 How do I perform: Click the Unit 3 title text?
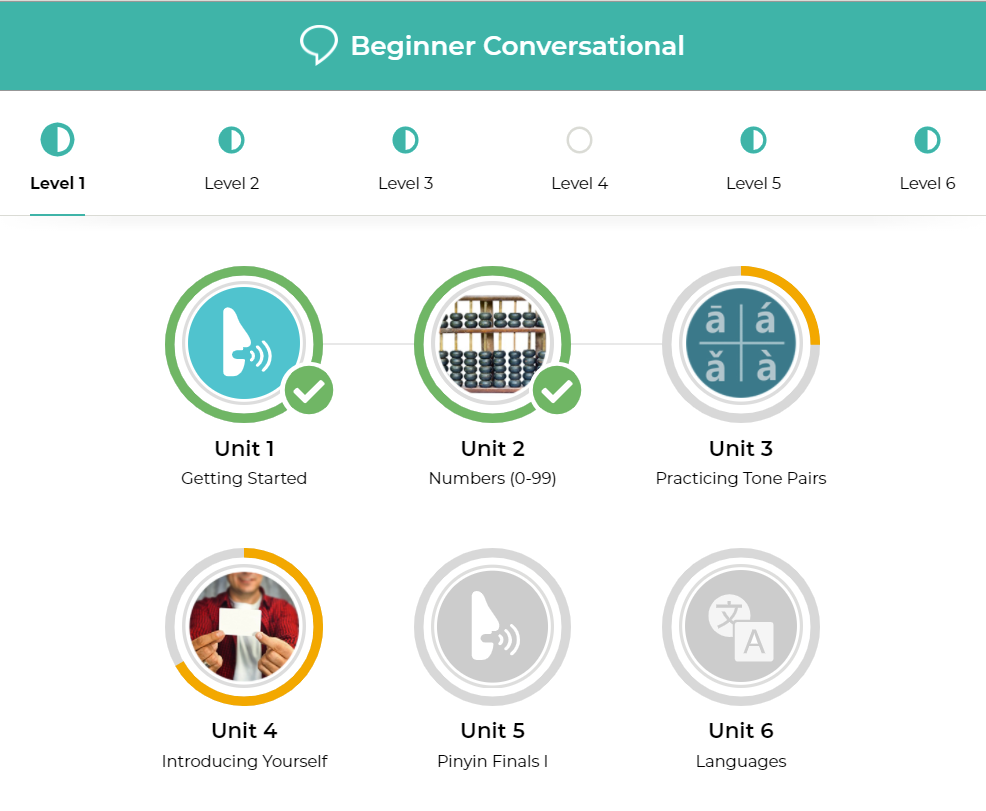pyautogui.click(x=741, y=448)
